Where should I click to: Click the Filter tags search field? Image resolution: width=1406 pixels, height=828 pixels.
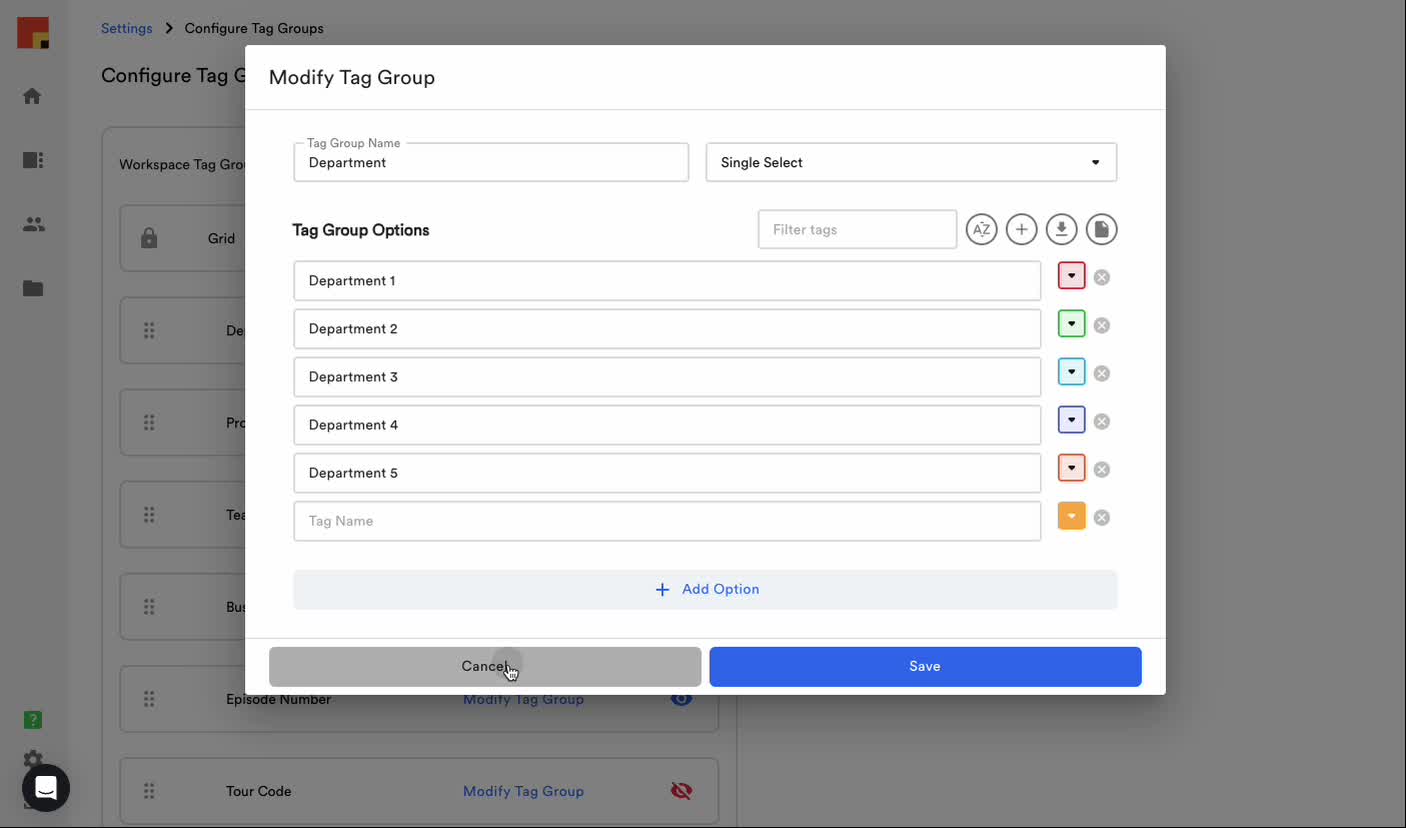coord(857,230)
